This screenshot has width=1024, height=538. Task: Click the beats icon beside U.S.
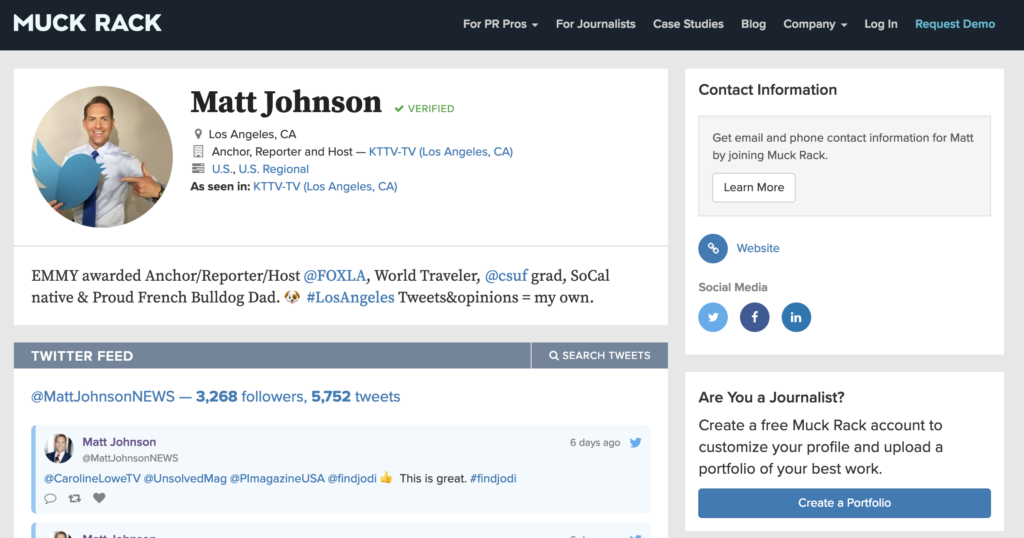pyautogui.click(x=198, y=168)
